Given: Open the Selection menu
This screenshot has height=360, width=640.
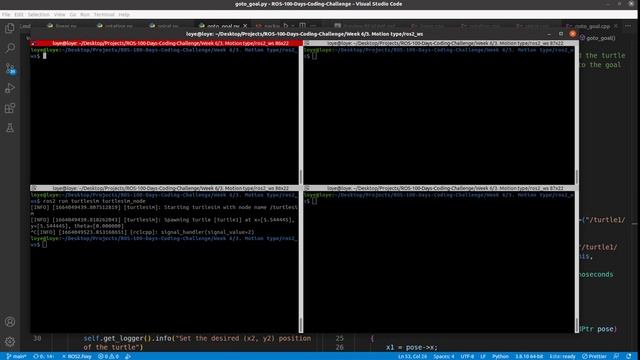Looking at the screenshot, I should click(x=38, y=14).
